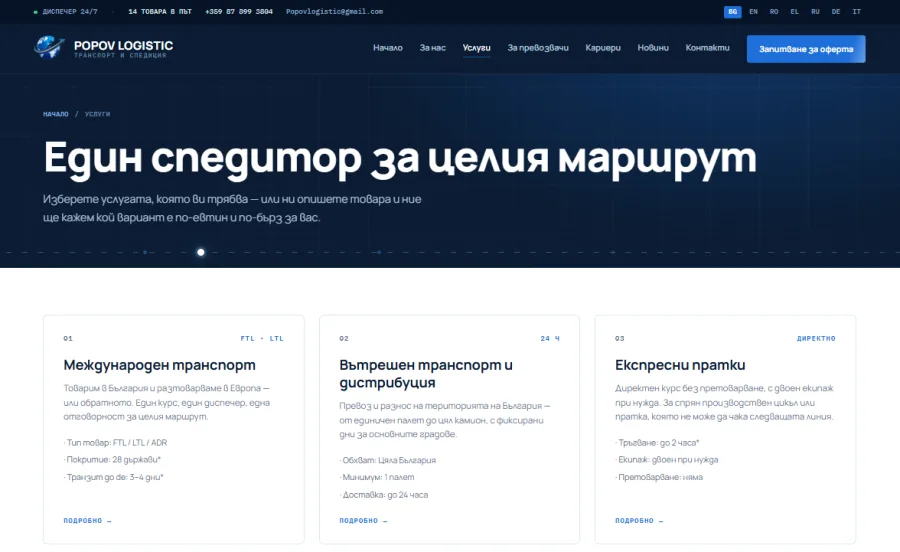Viewport: 900px width, 552px height.
Task: Click the Екипаж: двоен при нужда line
Action: tap(666, 460)
